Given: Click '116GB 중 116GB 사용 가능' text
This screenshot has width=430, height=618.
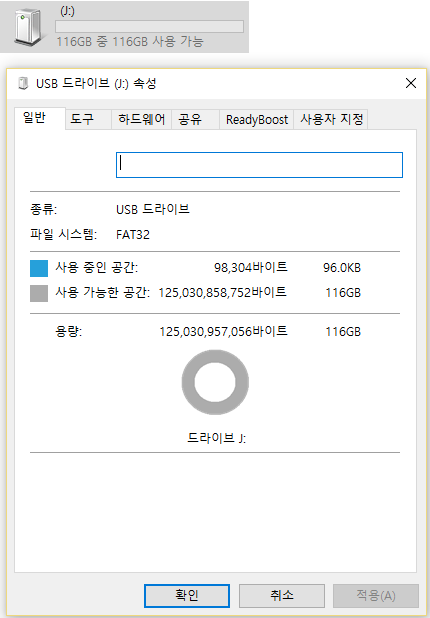Looking at the screenshot, I should (130, 41).
